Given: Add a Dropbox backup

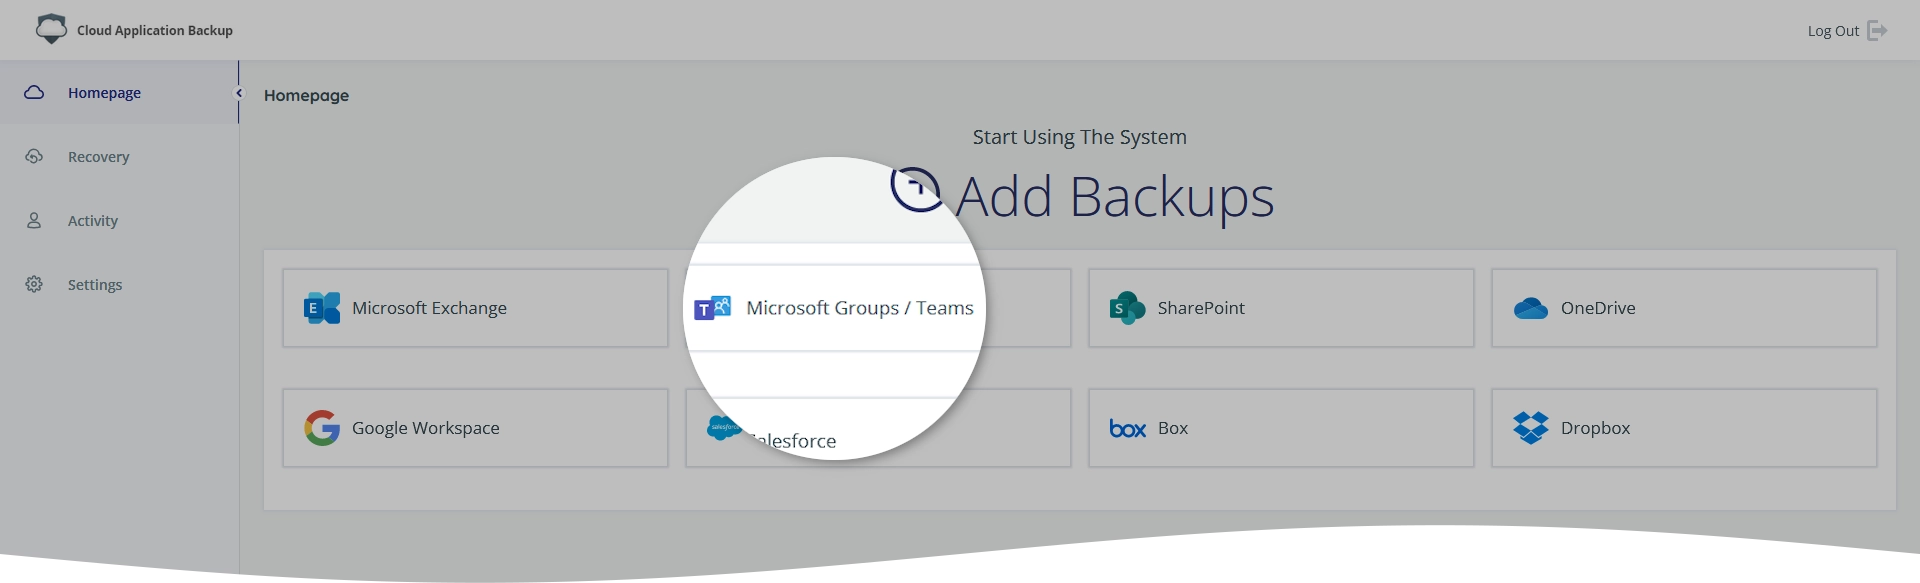Looking at the screenshot, I should click(x=1684, y=428).
